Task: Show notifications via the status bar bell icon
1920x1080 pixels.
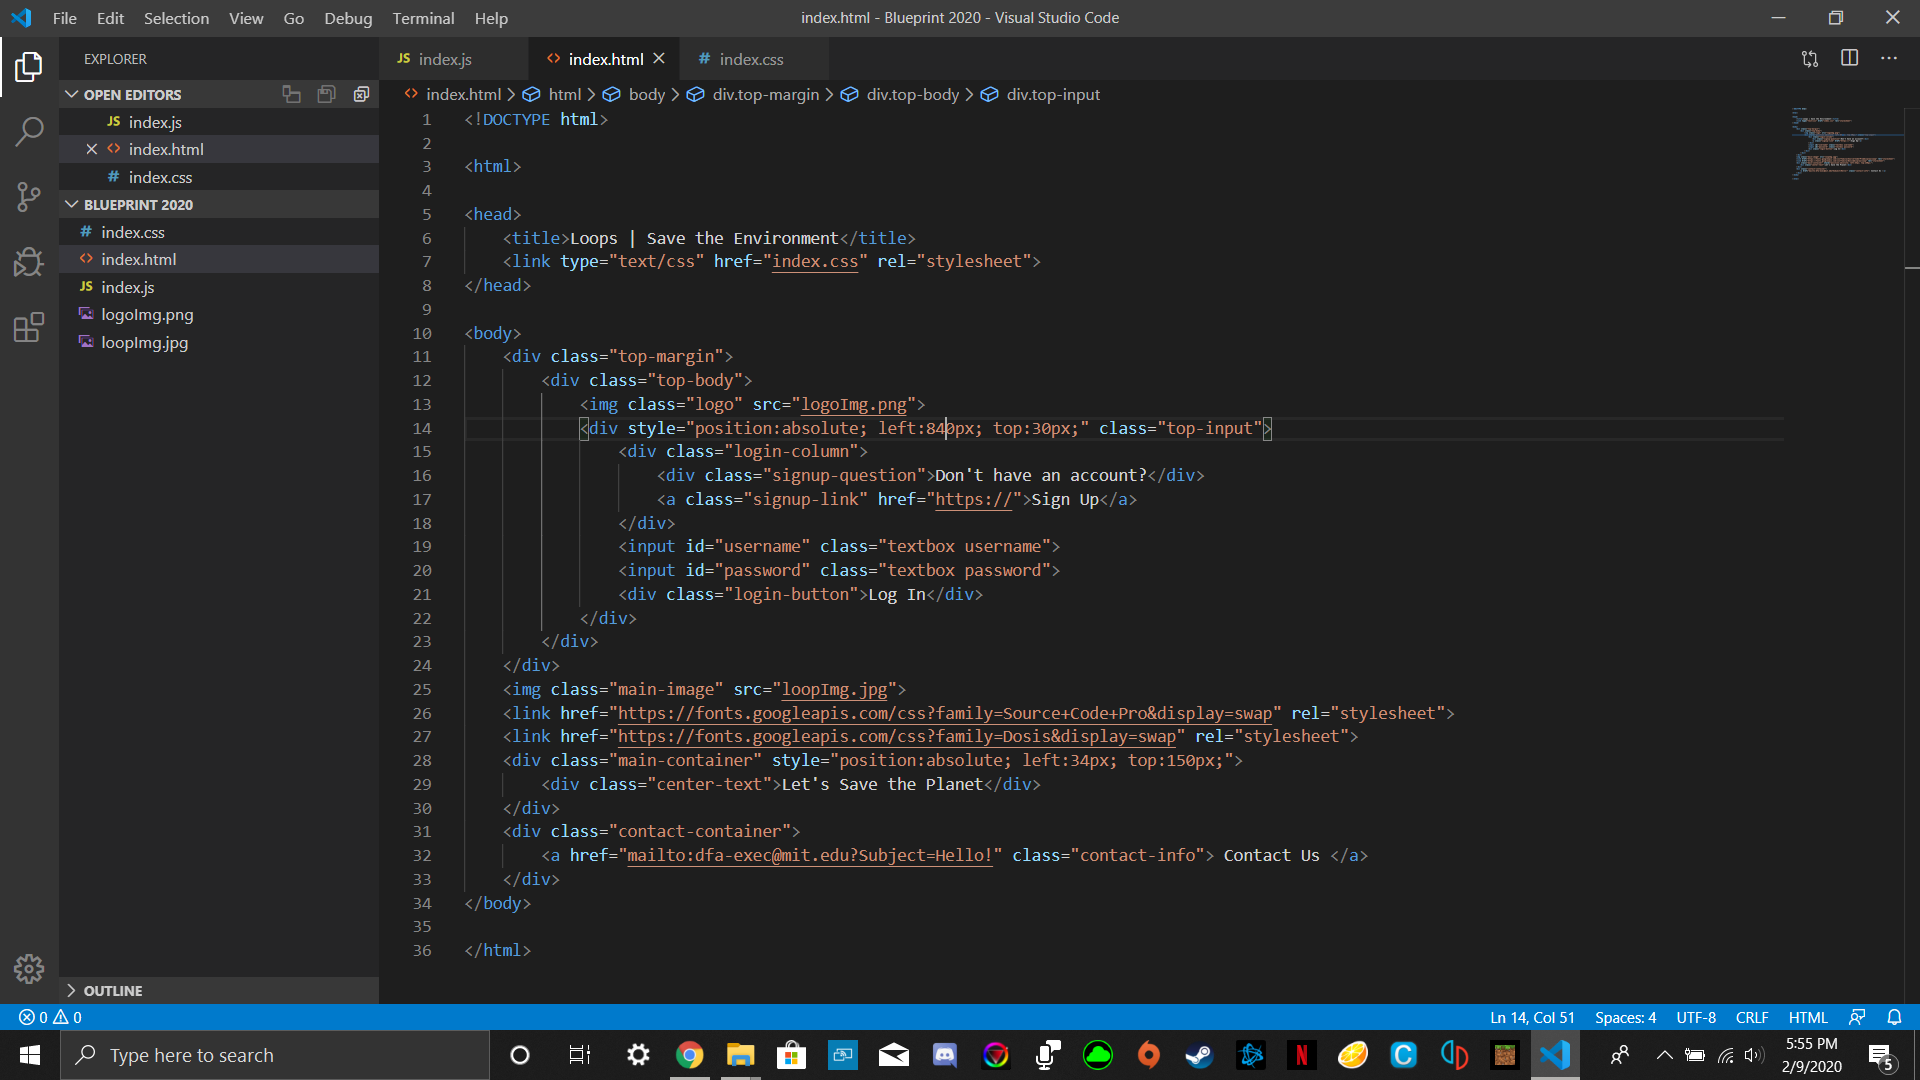Action: pos(1894,1017)
